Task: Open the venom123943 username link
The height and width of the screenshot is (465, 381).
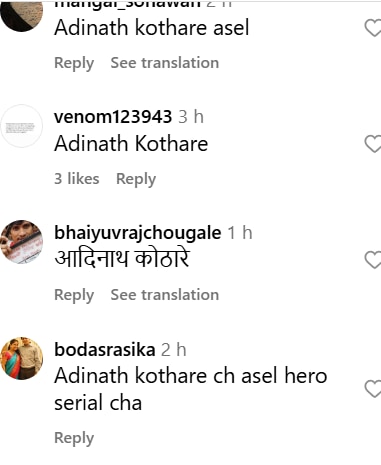Action: (x=113, y=117)
